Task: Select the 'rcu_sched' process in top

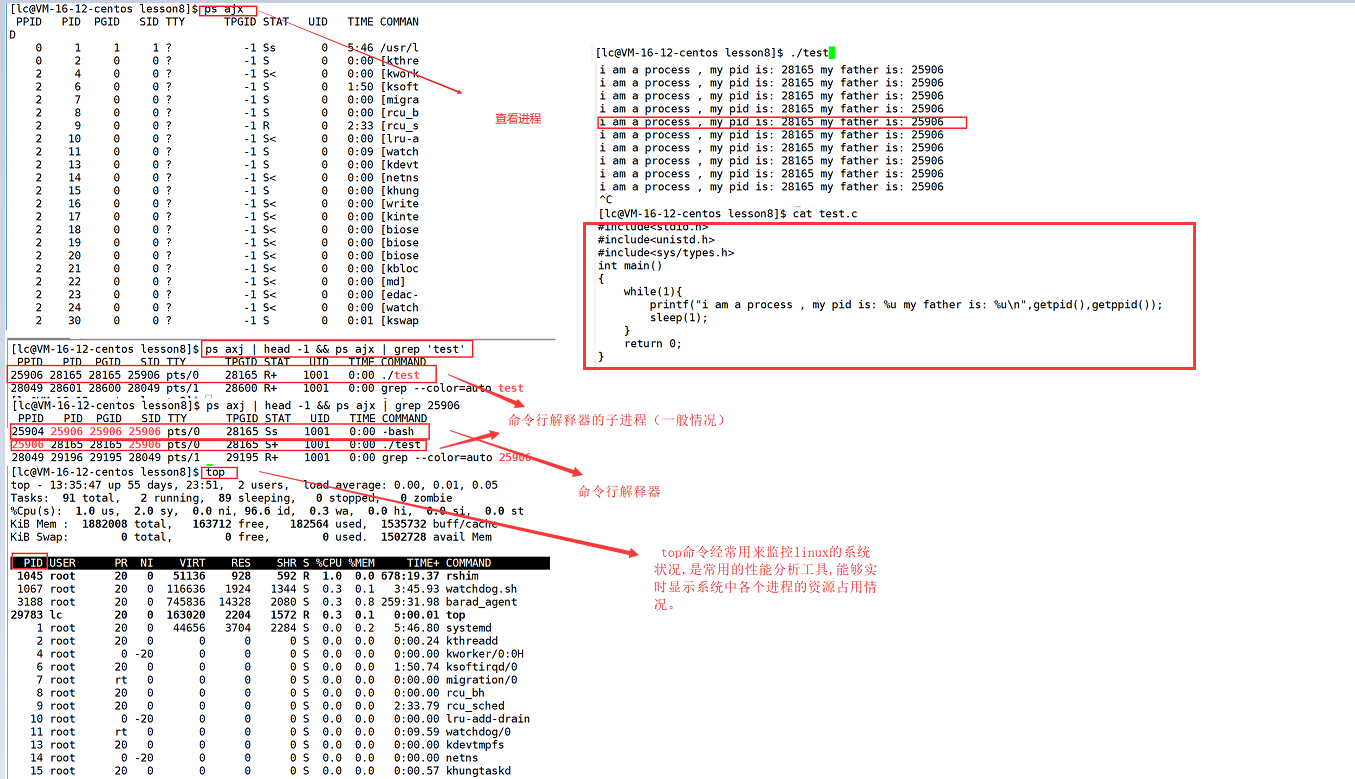Action: [x=475, y=706]
